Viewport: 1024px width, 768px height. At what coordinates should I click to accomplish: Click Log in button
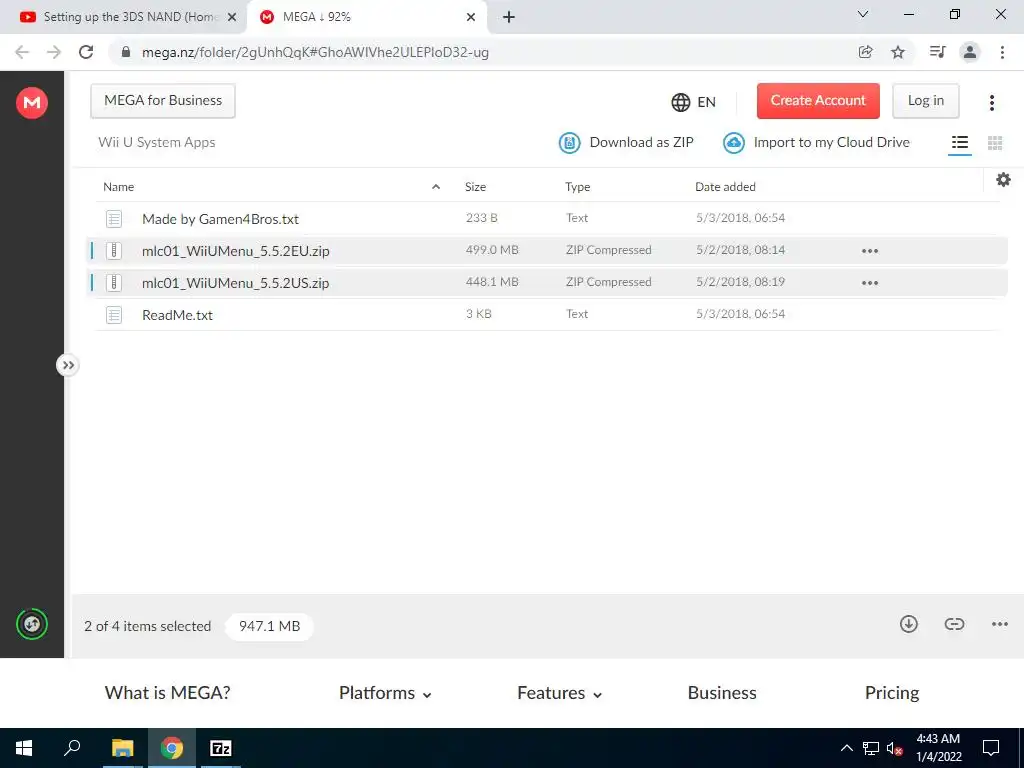[925, 101]
